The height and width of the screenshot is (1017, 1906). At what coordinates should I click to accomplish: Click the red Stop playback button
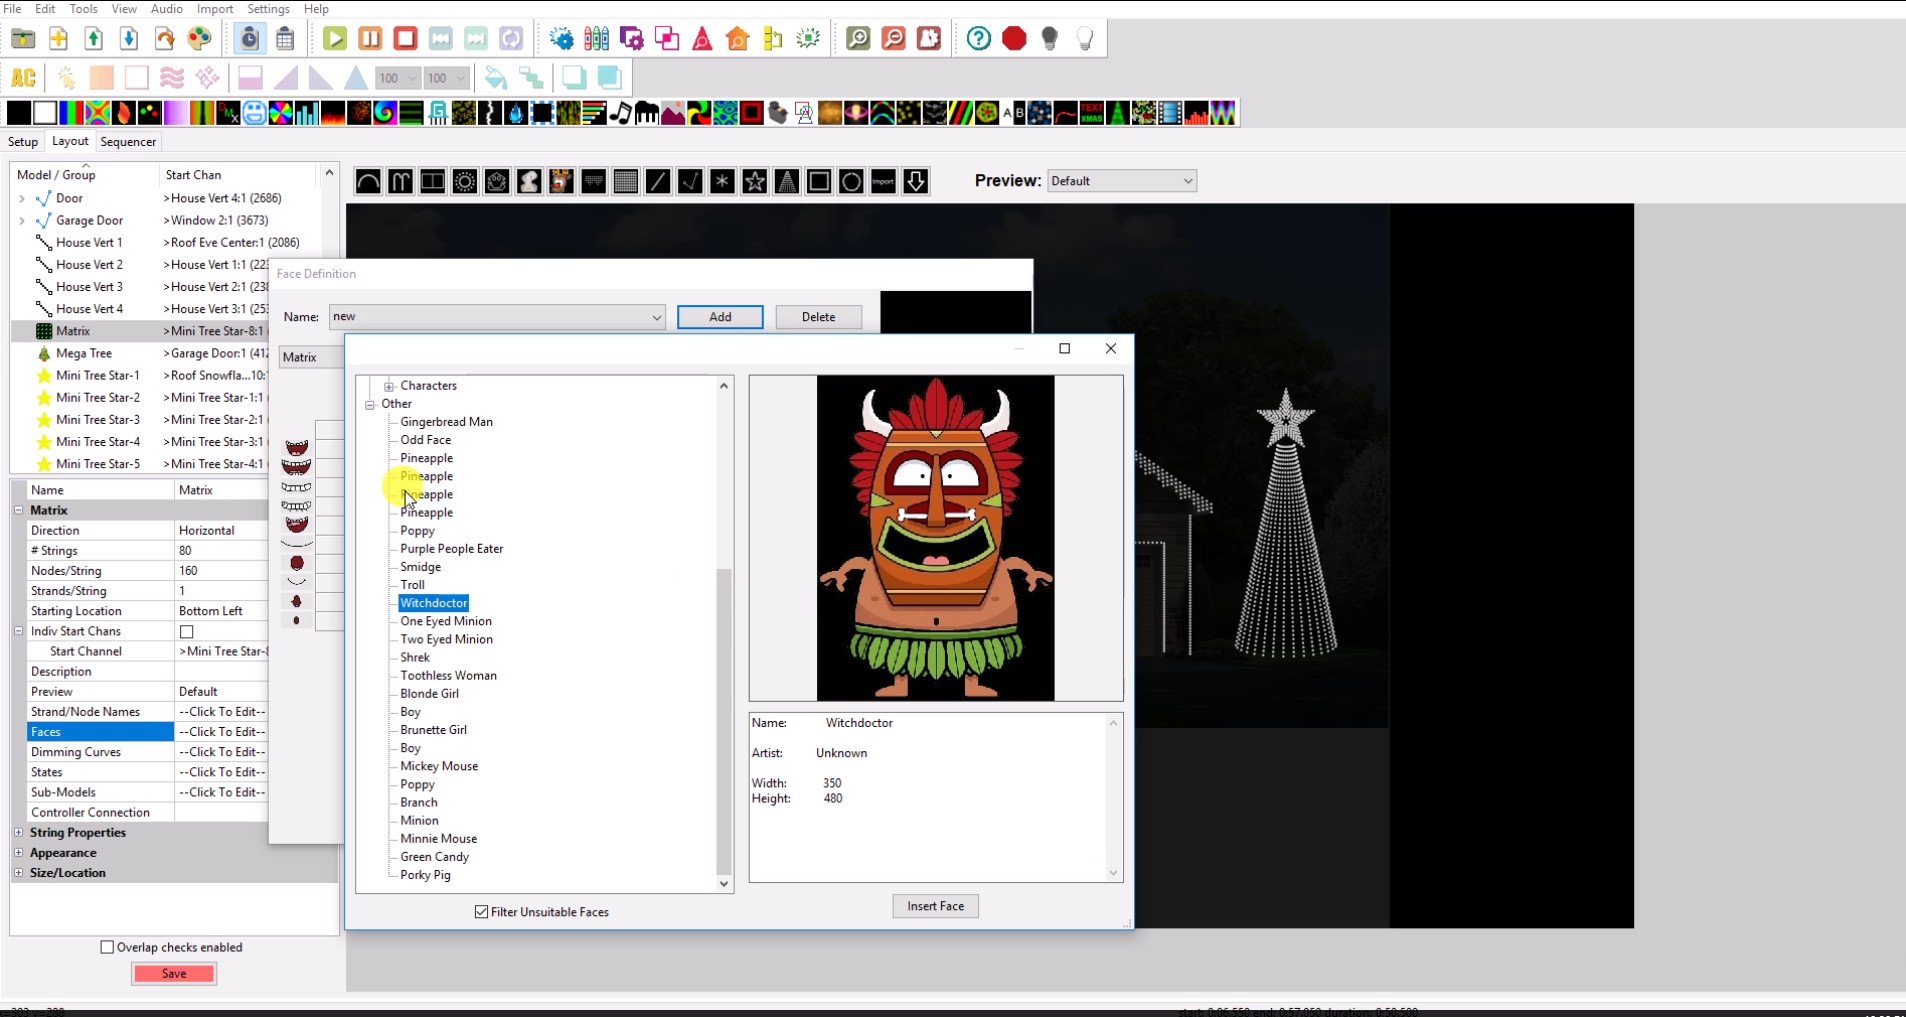(x=405, y=39)
